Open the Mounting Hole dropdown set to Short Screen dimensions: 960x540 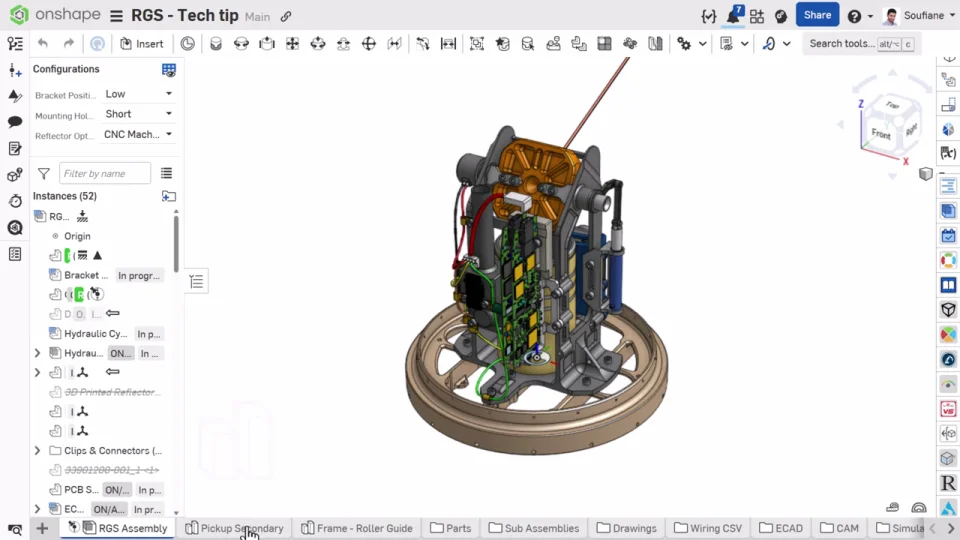pyautogui.click(x=138, y=114)
